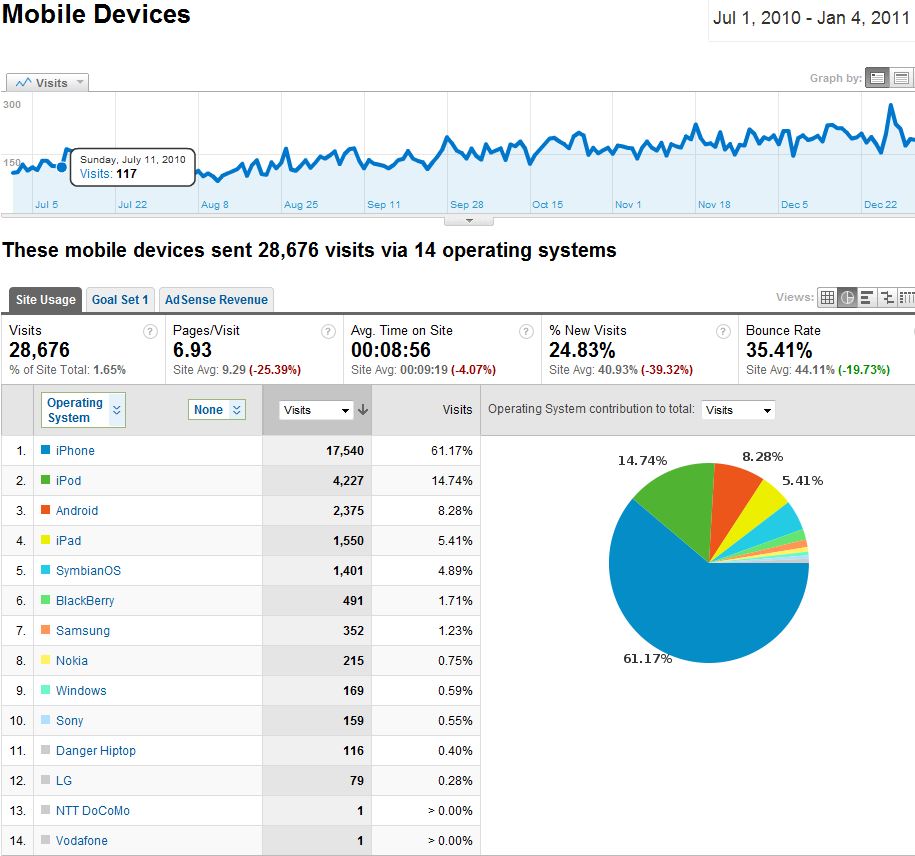Switch to the Goal Set 1 tab
This screenshot has height=856, width=915.
click(x=120, y=299)
